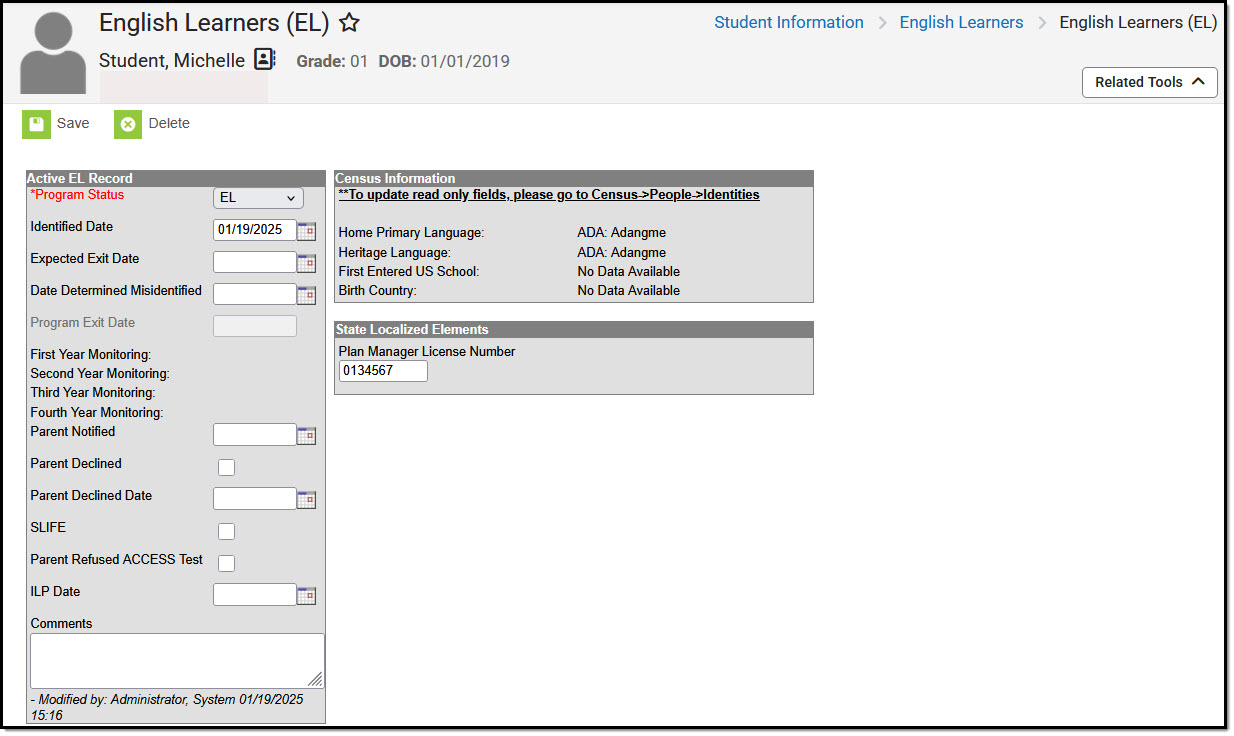Delete the EL record

[x=150, y=123]
